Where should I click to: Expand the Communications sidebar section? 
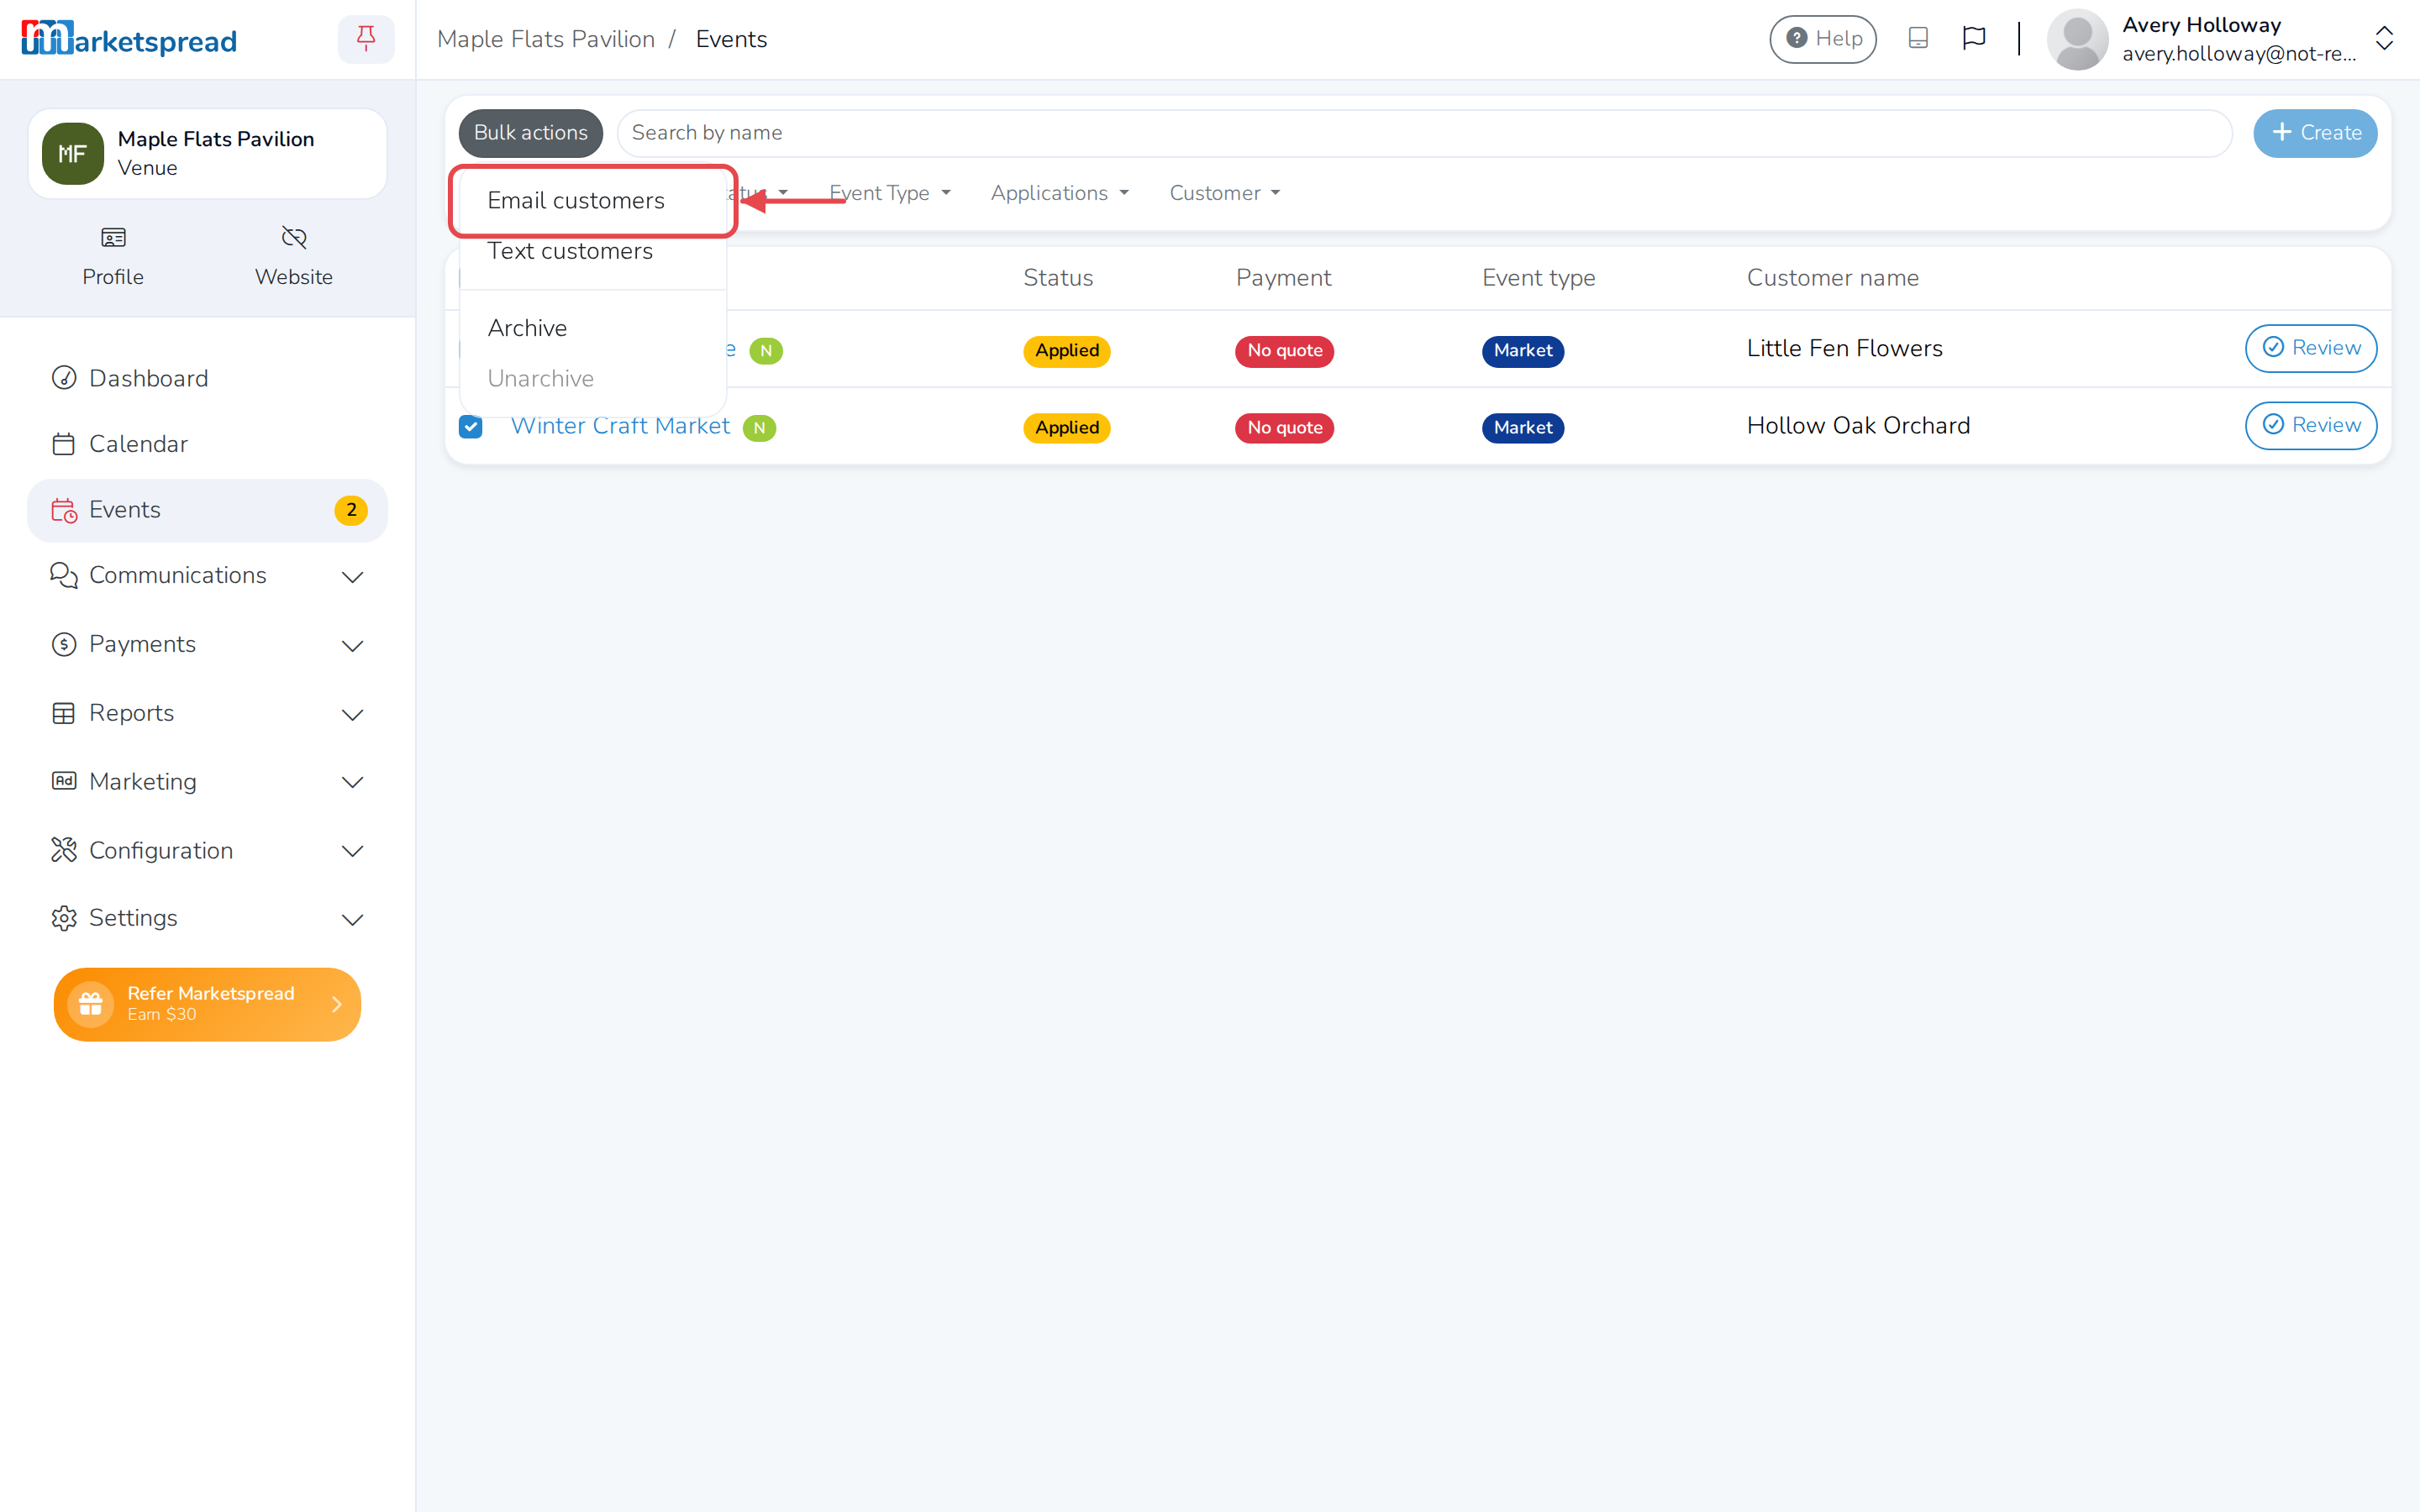[x=207, y=576]
